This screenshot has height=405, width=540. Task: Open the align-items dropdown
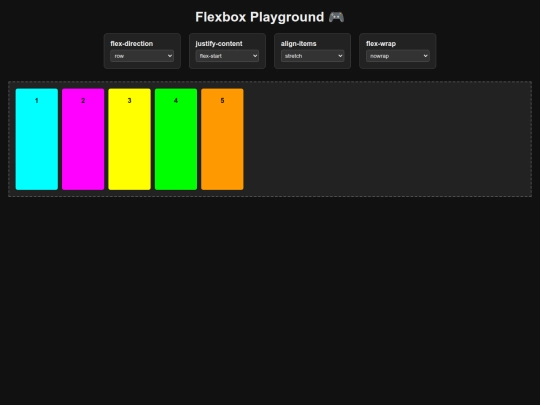coord(312,56)
